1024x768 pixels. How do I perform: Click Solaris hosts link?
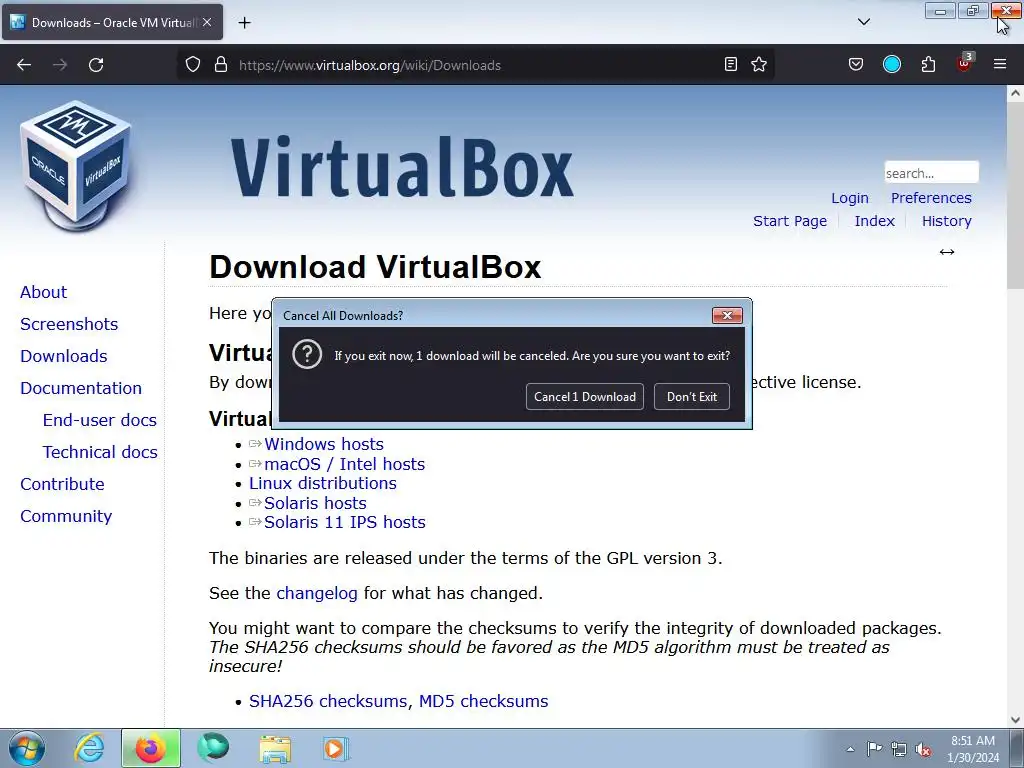pyautogui.click(x=315, y=503)
